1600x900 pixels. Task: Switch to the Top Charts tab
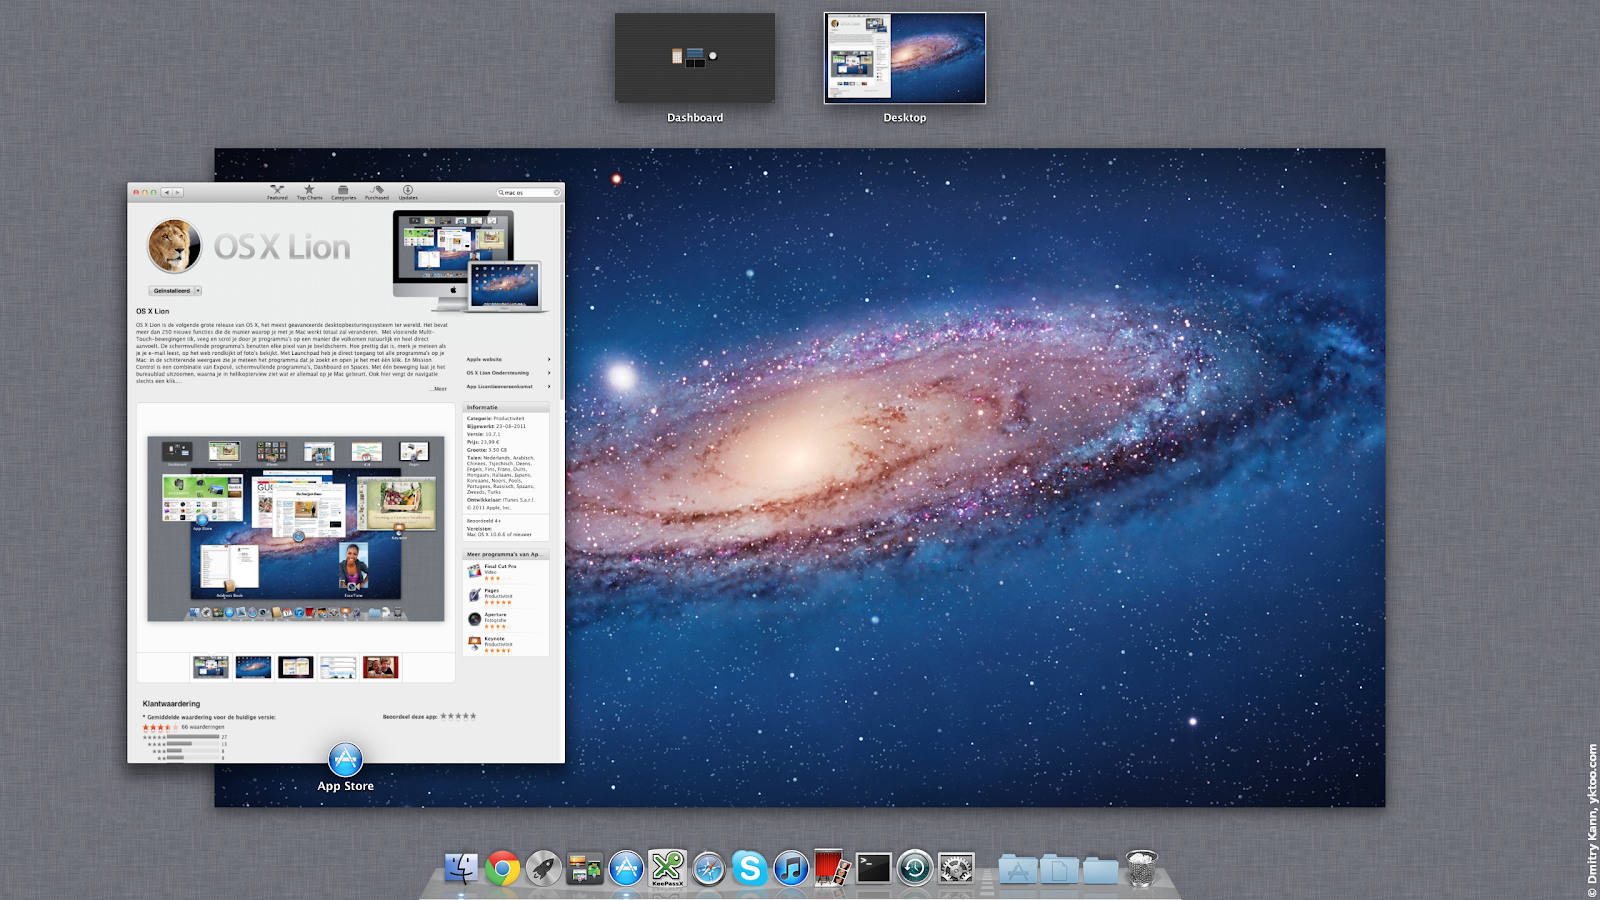point(309,192)
